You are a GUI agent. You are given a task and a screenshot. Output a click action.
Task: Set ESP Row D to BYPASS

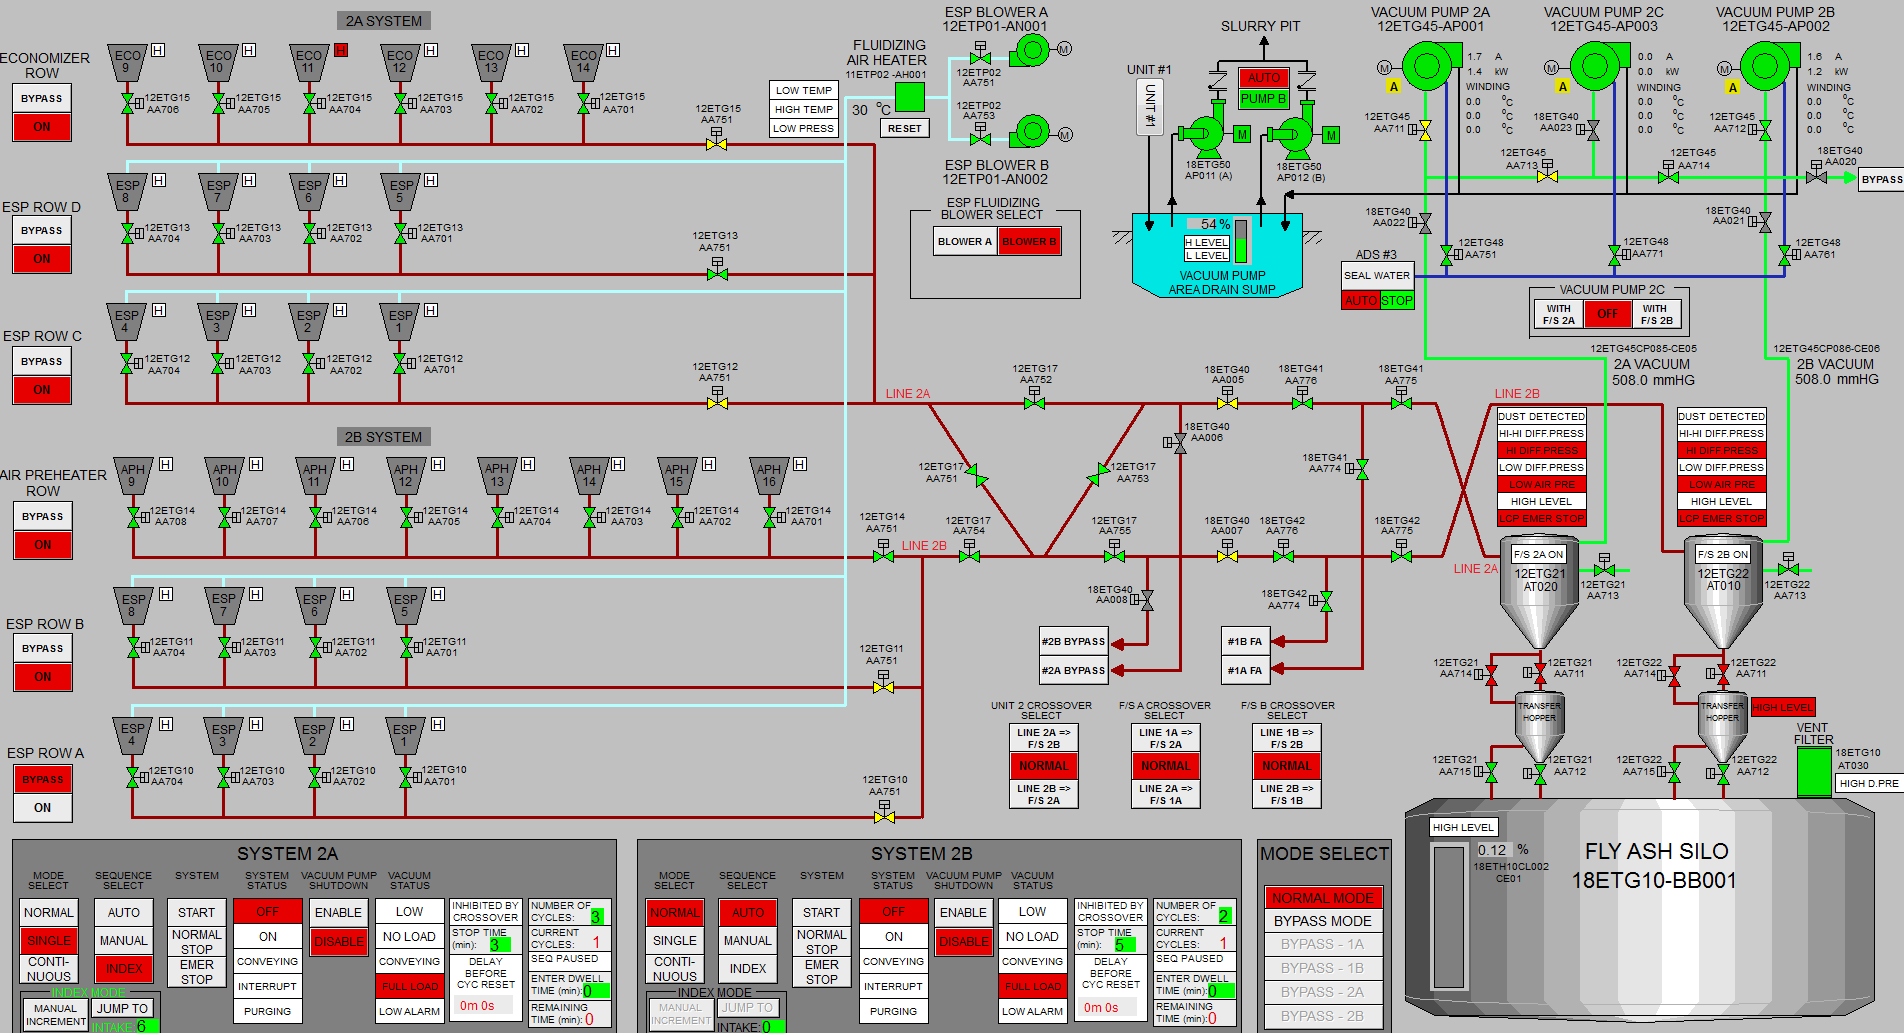point(42,230)
